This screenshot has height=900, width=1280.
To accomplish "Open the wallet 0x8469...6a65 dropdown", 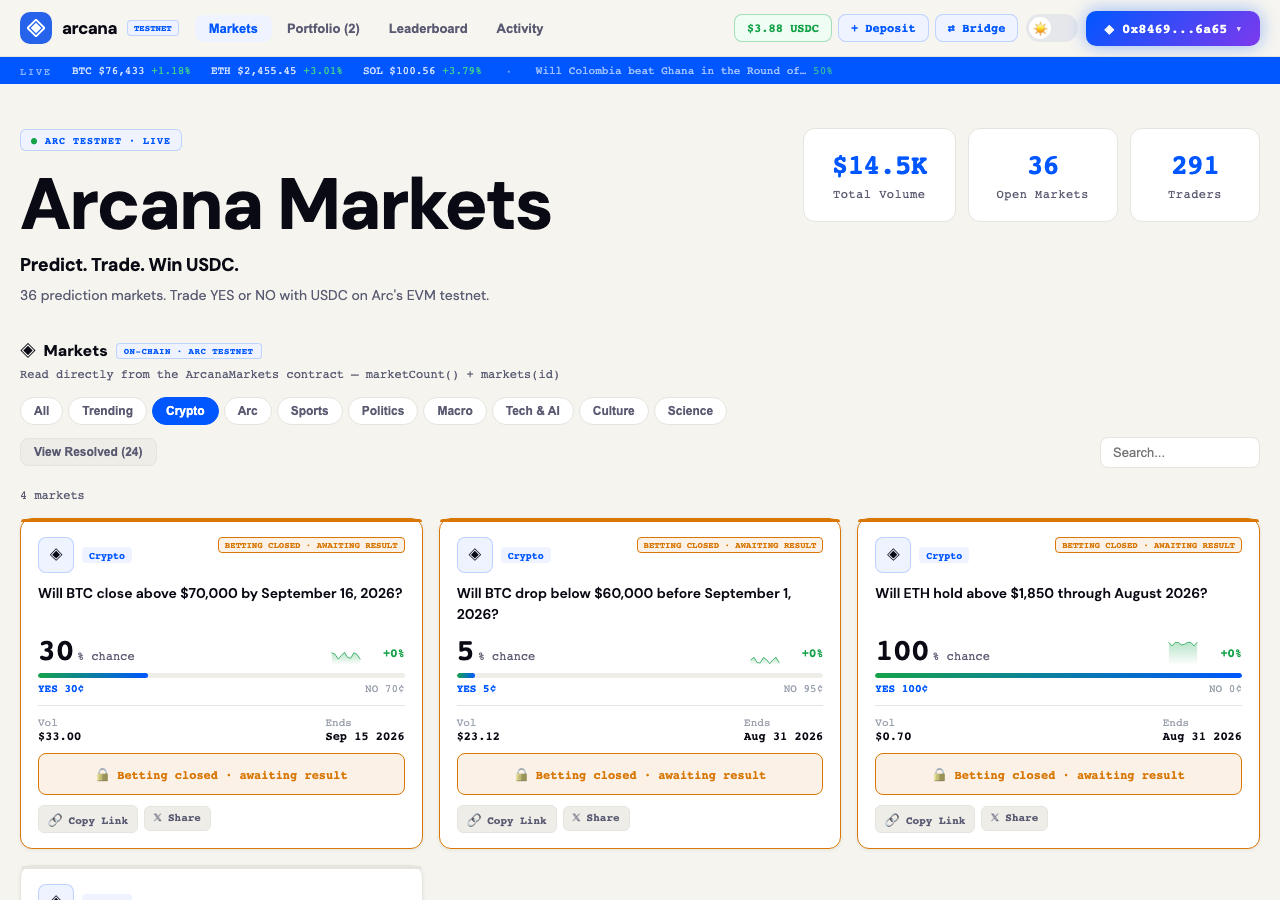I will pos(1173,29).
